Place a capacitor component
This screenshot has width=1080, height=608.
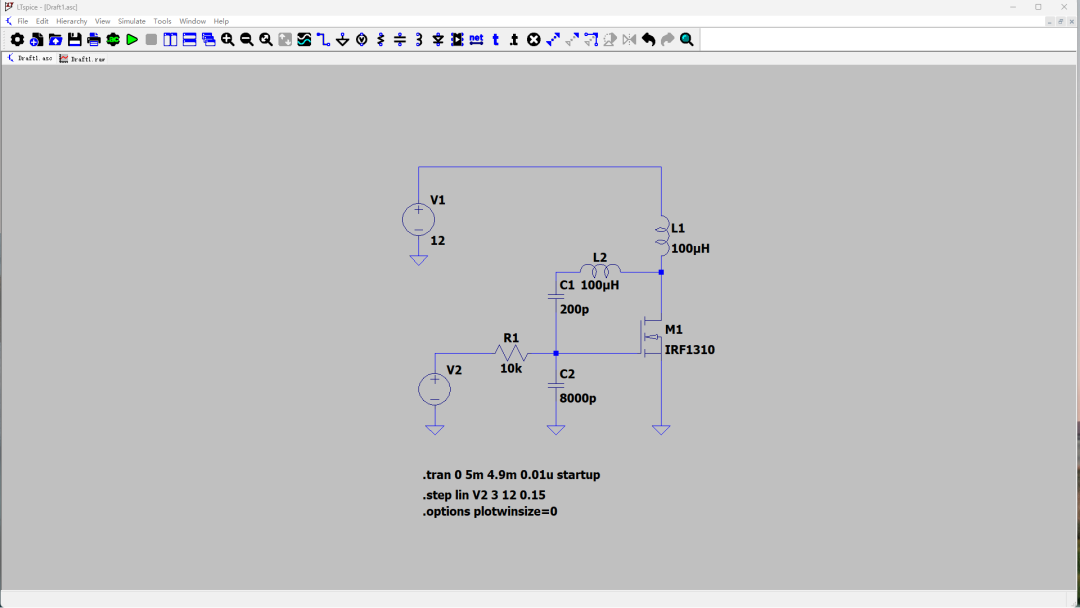click(399, 40)
